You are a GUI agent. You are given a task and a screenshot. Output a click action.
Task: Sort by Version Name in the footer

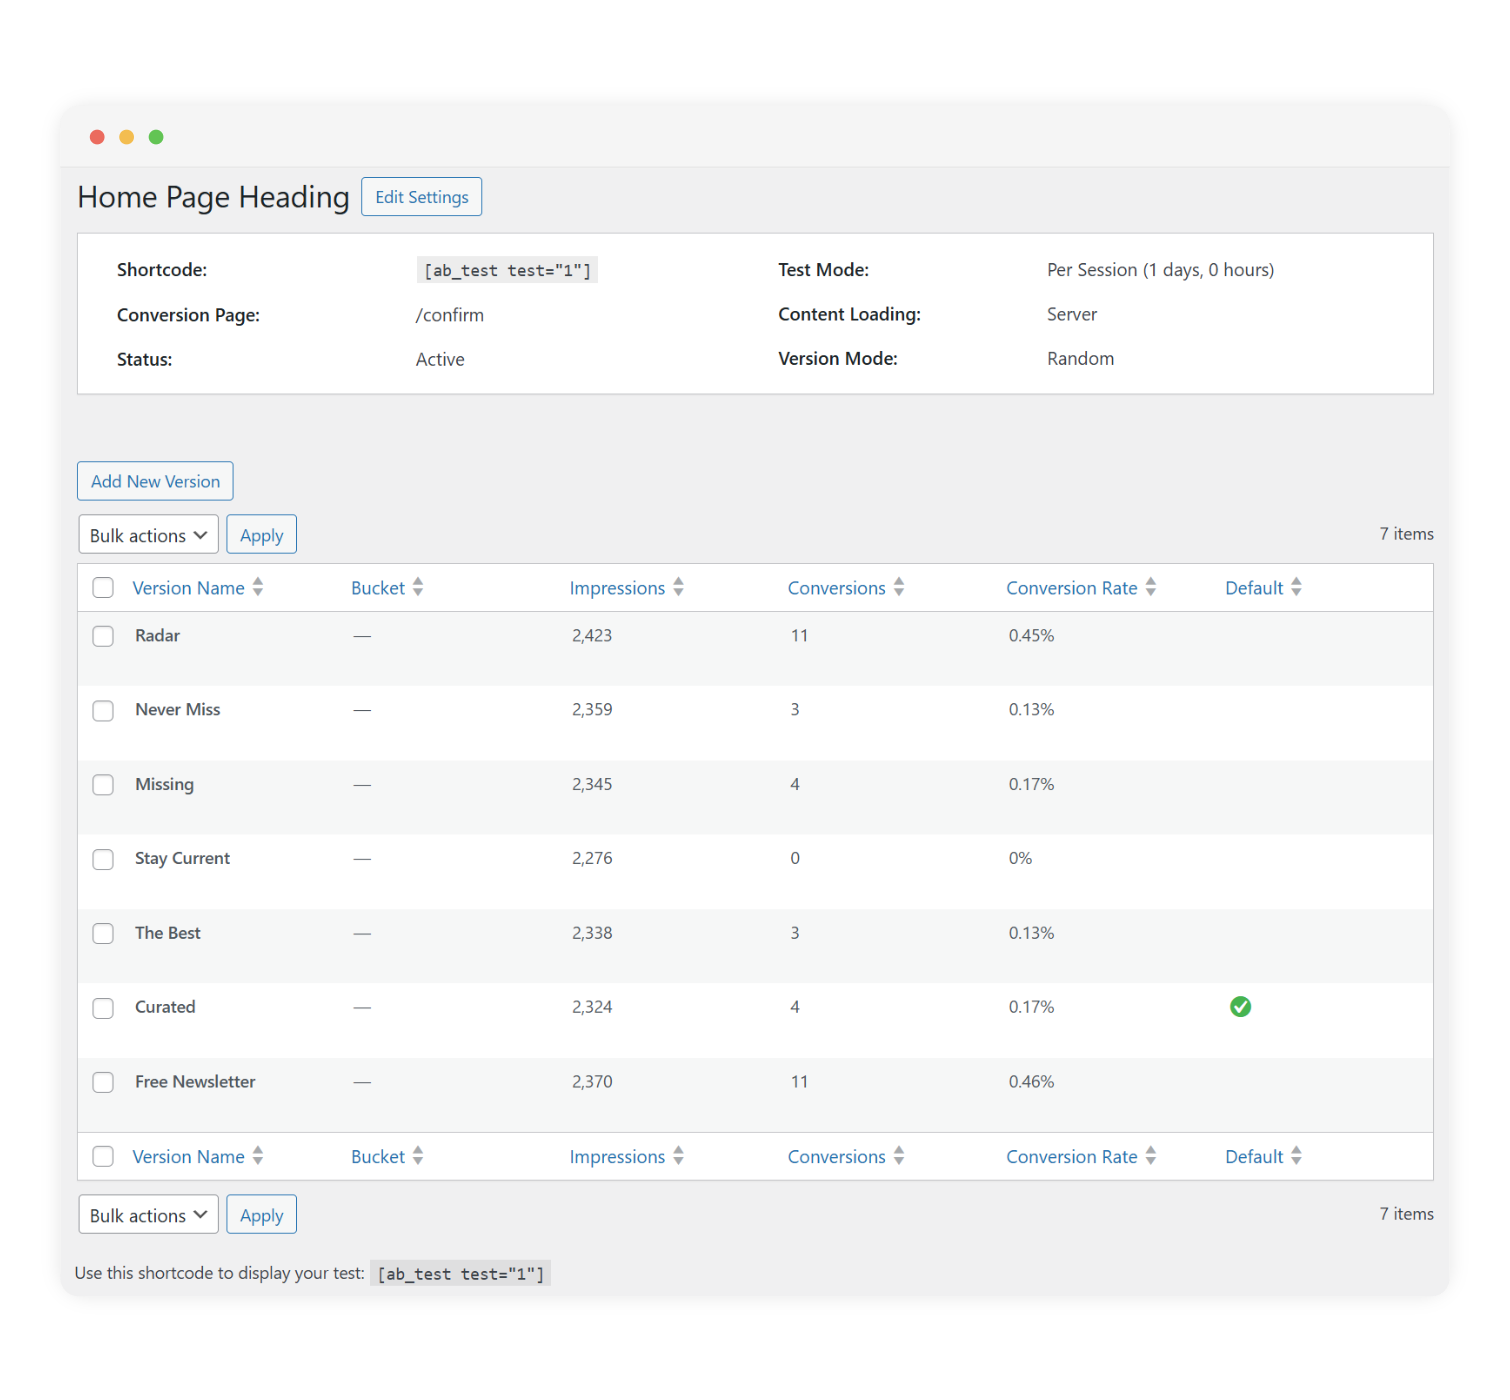[x=188, y=1157]
